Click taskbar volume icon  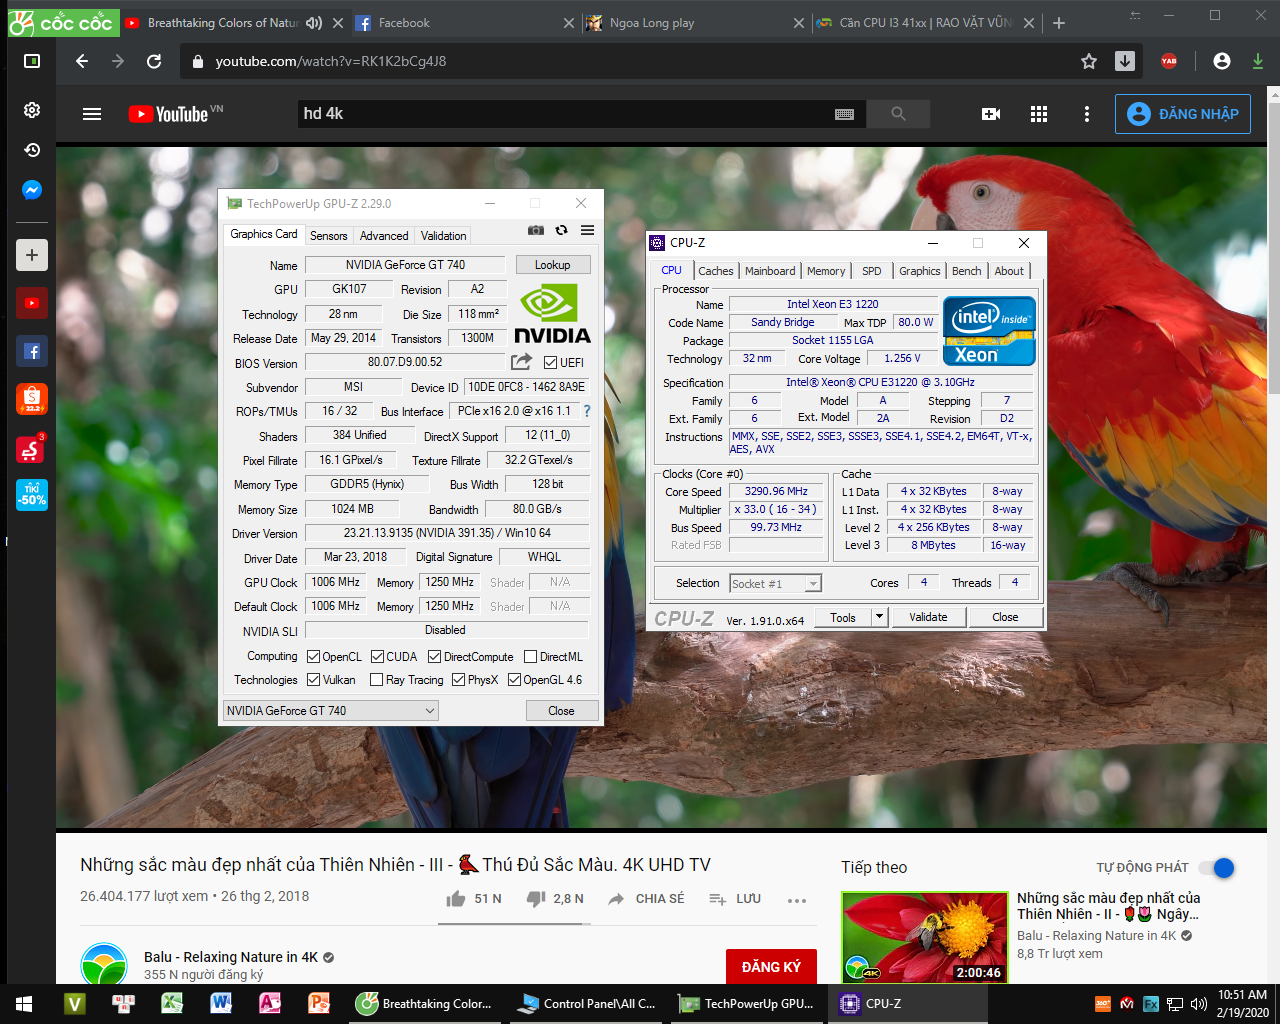click(x=1199, y=1004)
